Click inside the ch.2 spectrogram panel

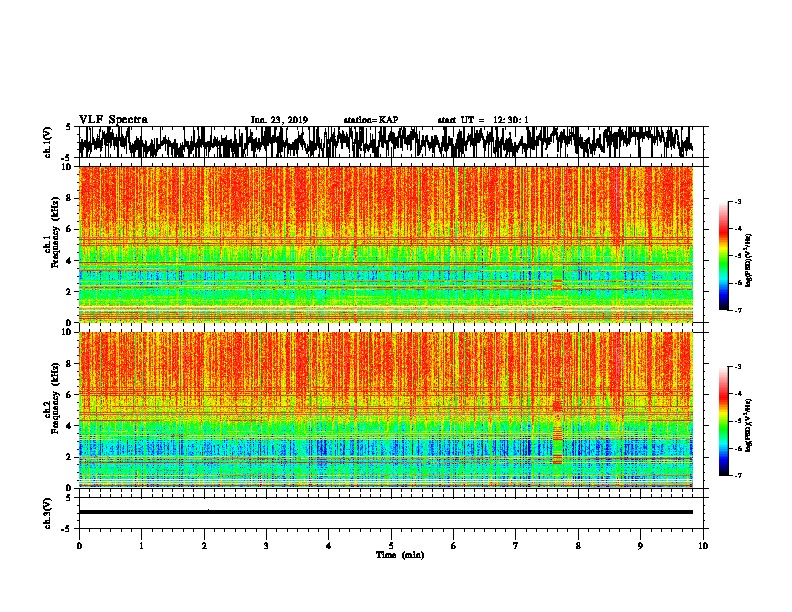386,410
